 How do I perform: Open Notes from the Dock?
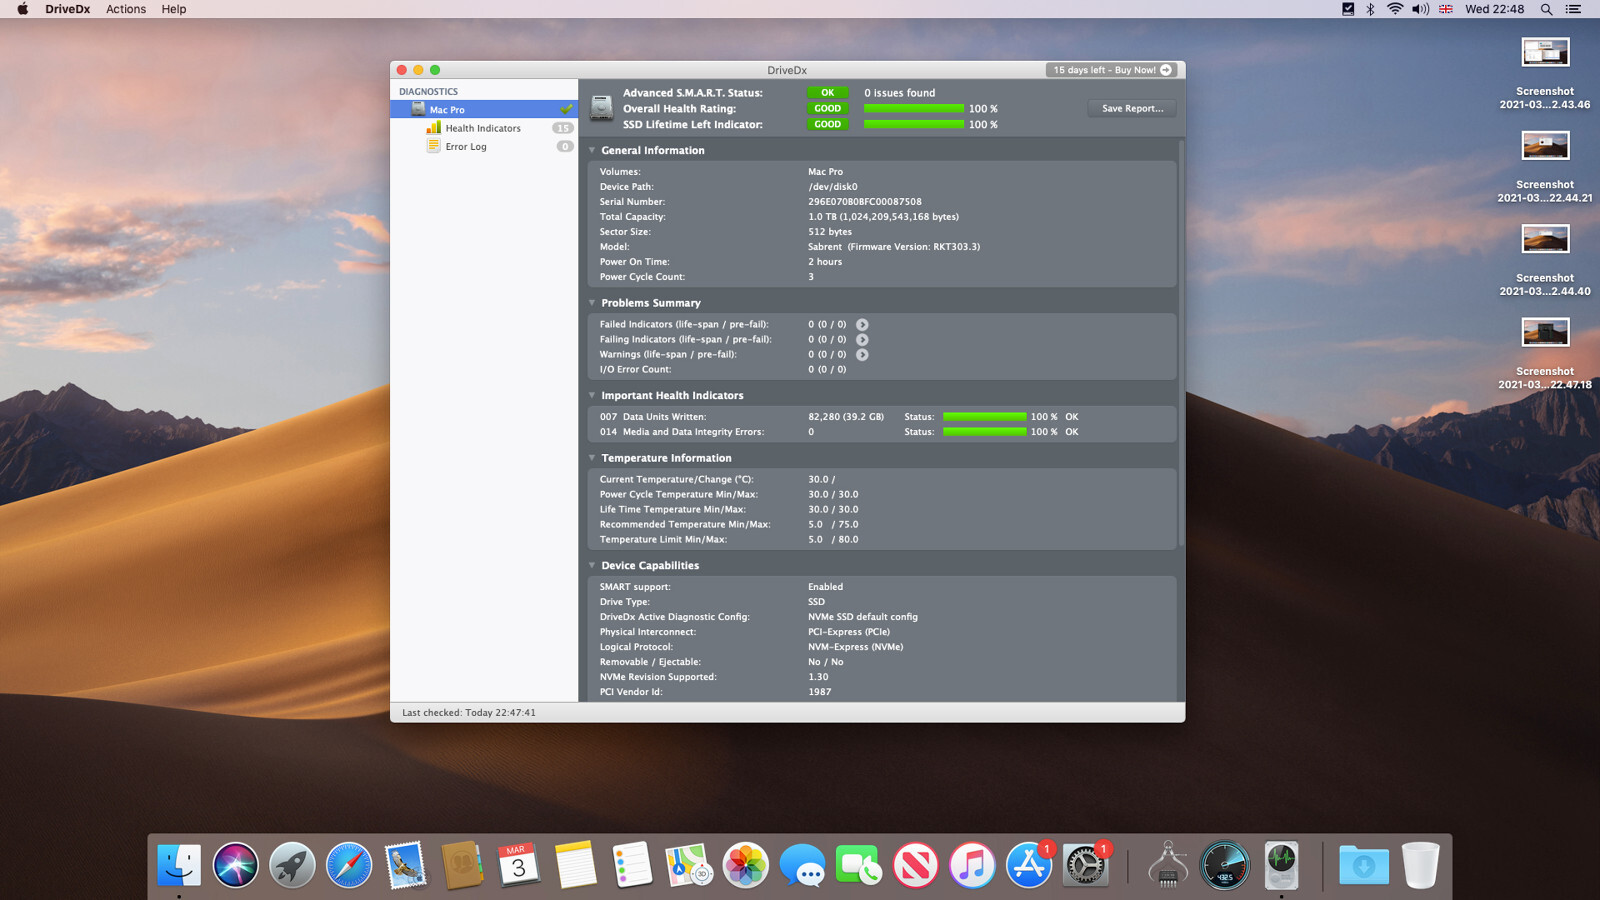[575, 865]
